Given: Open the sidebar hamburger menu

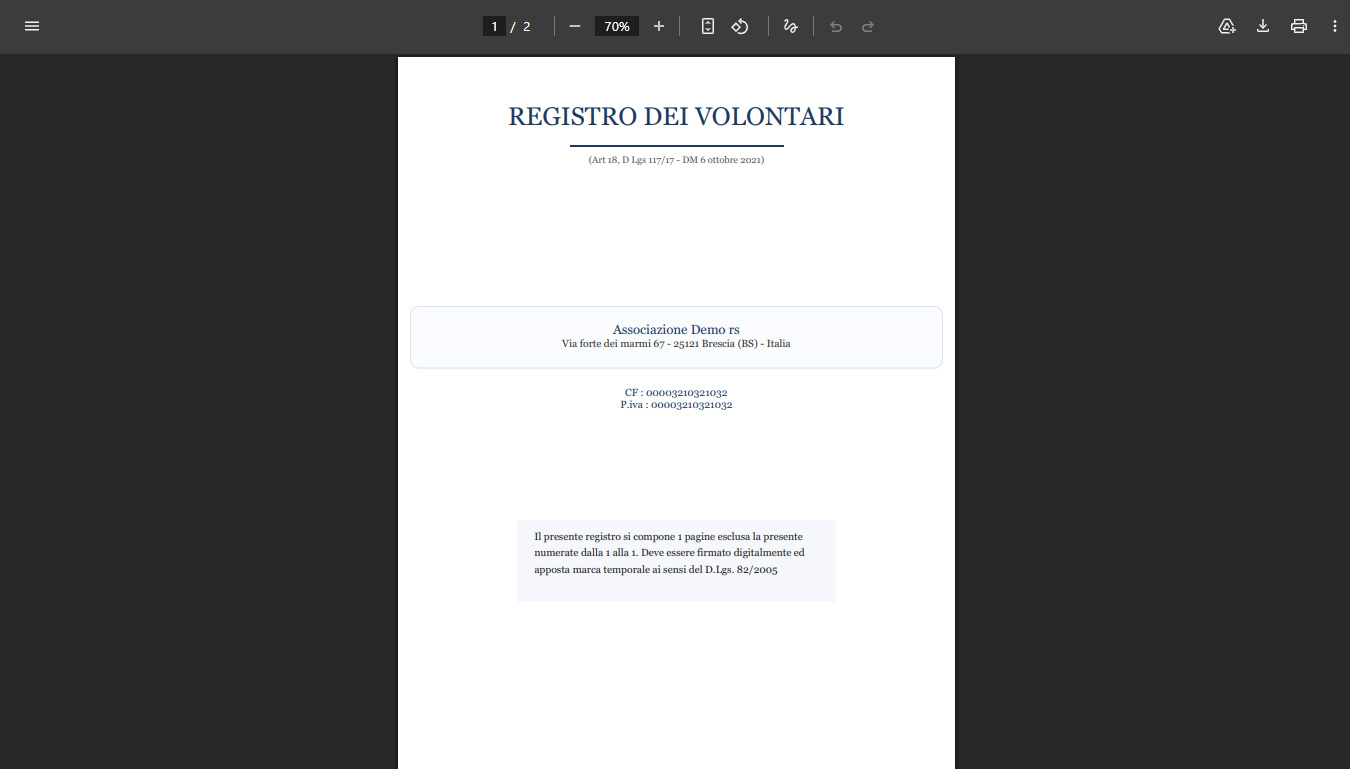Looking at the screenshot, I should 32,26.
